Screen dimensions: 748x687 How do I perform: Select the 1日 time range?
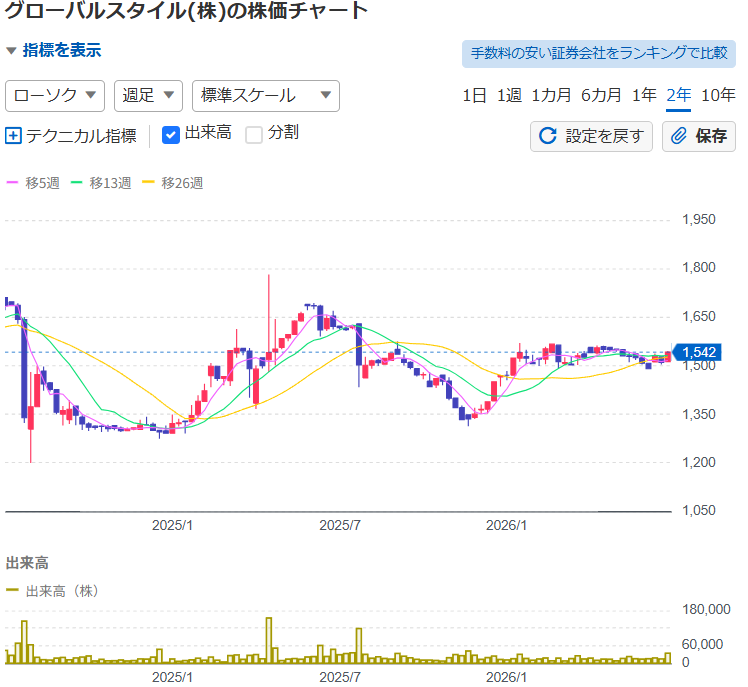pyautogui.click(x=474, y=95)
